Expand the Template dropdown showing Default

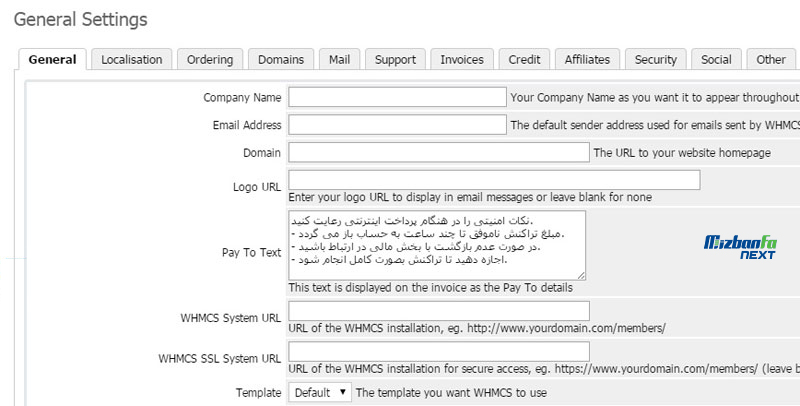point(320,393)
